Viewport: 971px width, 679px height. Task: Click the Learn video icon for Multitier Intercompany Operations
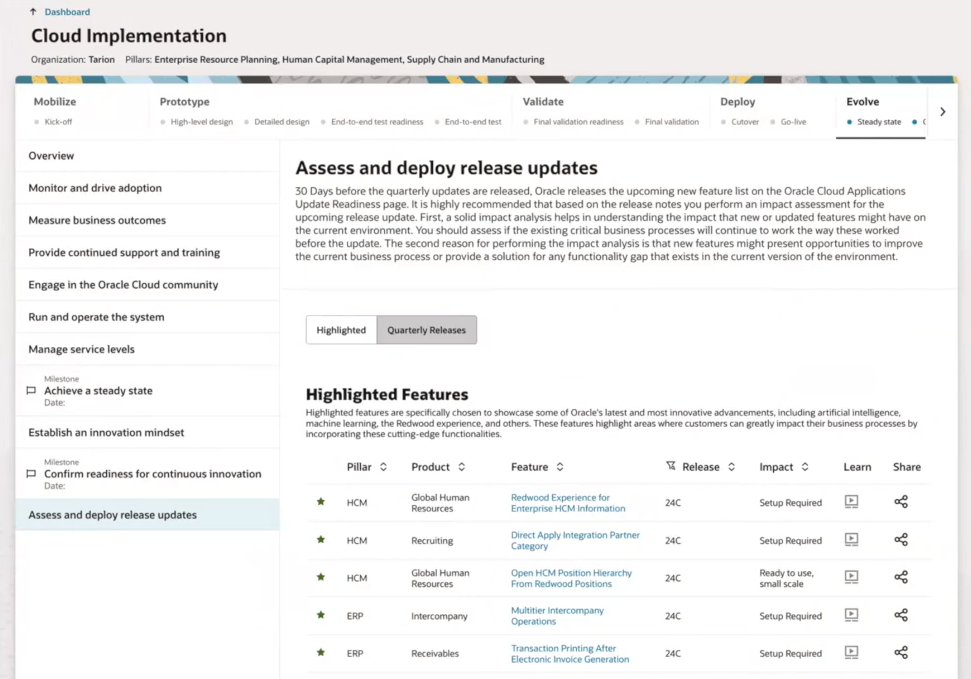[851, 615]
